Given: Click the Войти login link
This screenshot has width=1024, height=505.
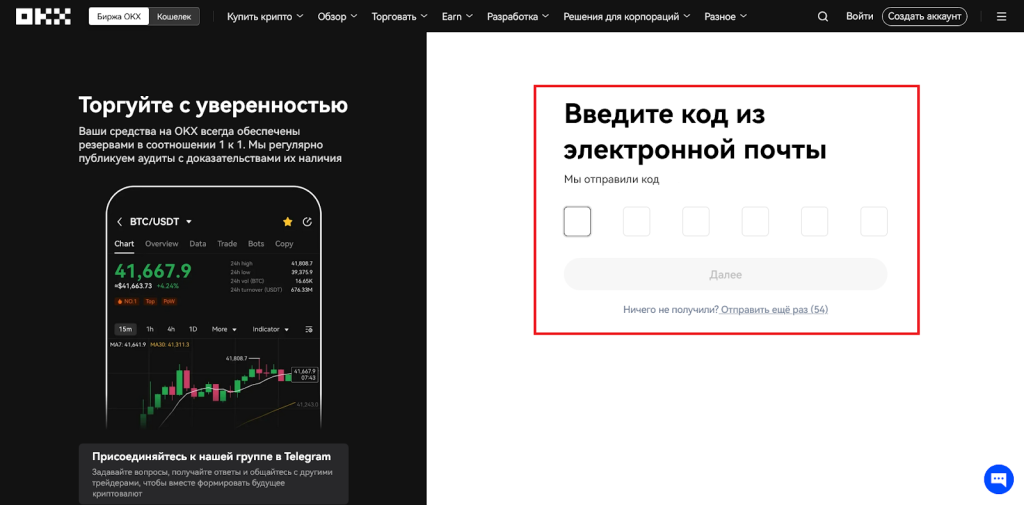Looking at the screenshot, I should (x=859, y=16).
